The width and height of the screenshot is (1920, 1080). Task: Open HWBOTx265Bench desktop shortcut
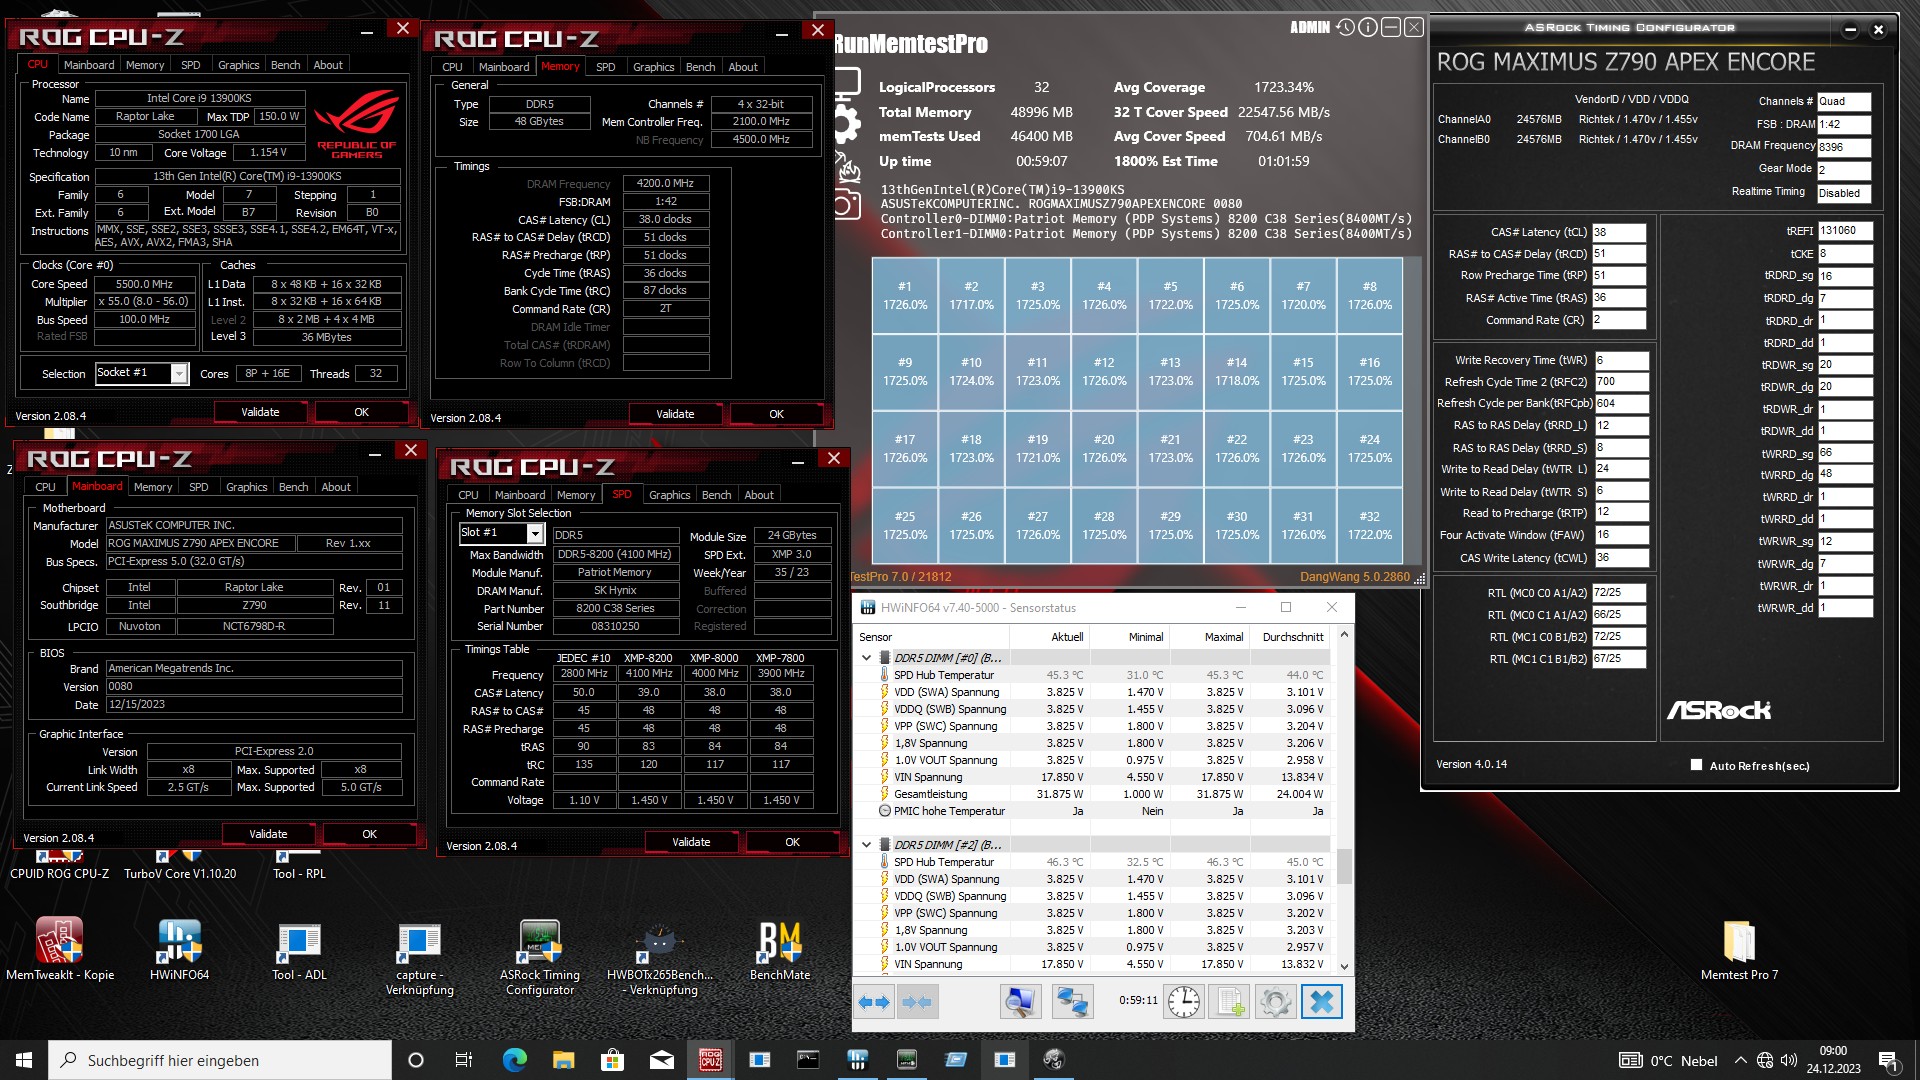click(660, 956)
